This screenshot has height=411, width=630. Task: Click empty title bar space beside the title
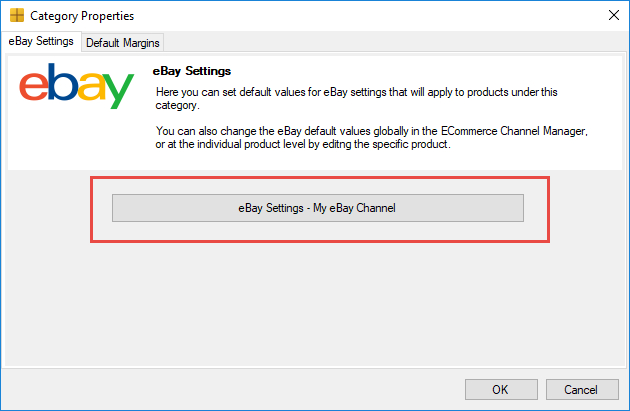coord(350,16)
